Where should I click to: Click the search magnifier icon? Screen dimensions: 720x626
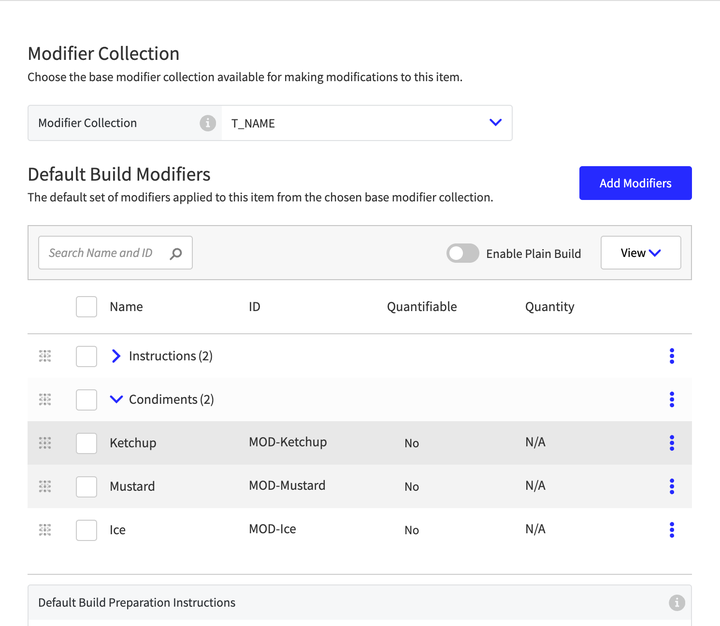point(176,254)
